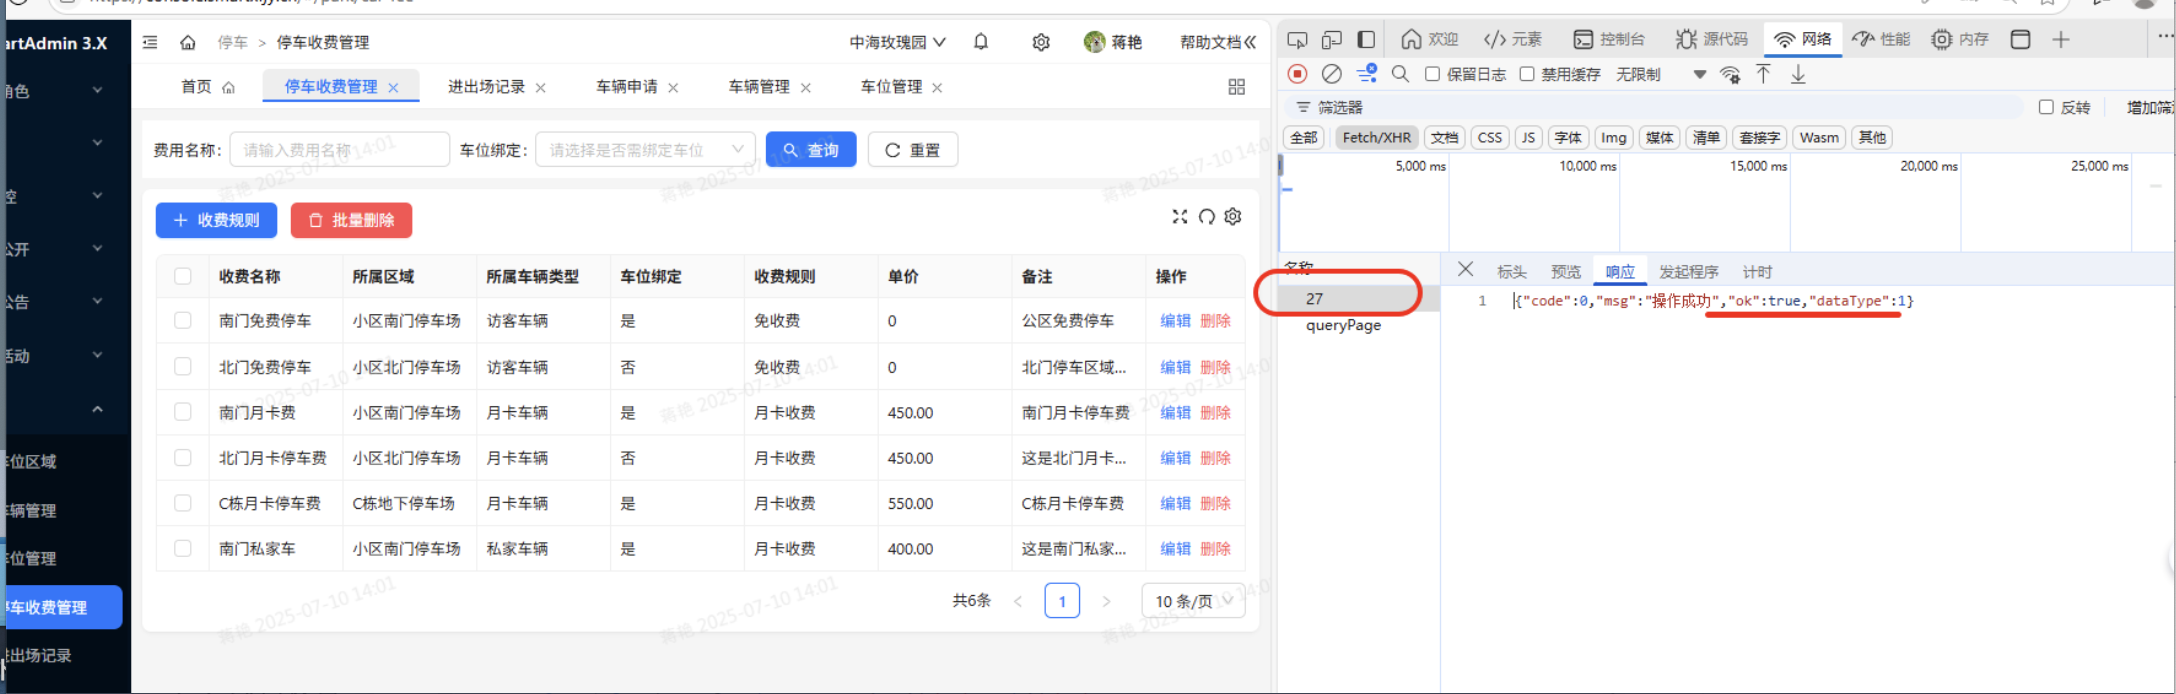Select the 南门免费停车 row checkbox
Screen dimensions: 2176x694
[183, 321]
